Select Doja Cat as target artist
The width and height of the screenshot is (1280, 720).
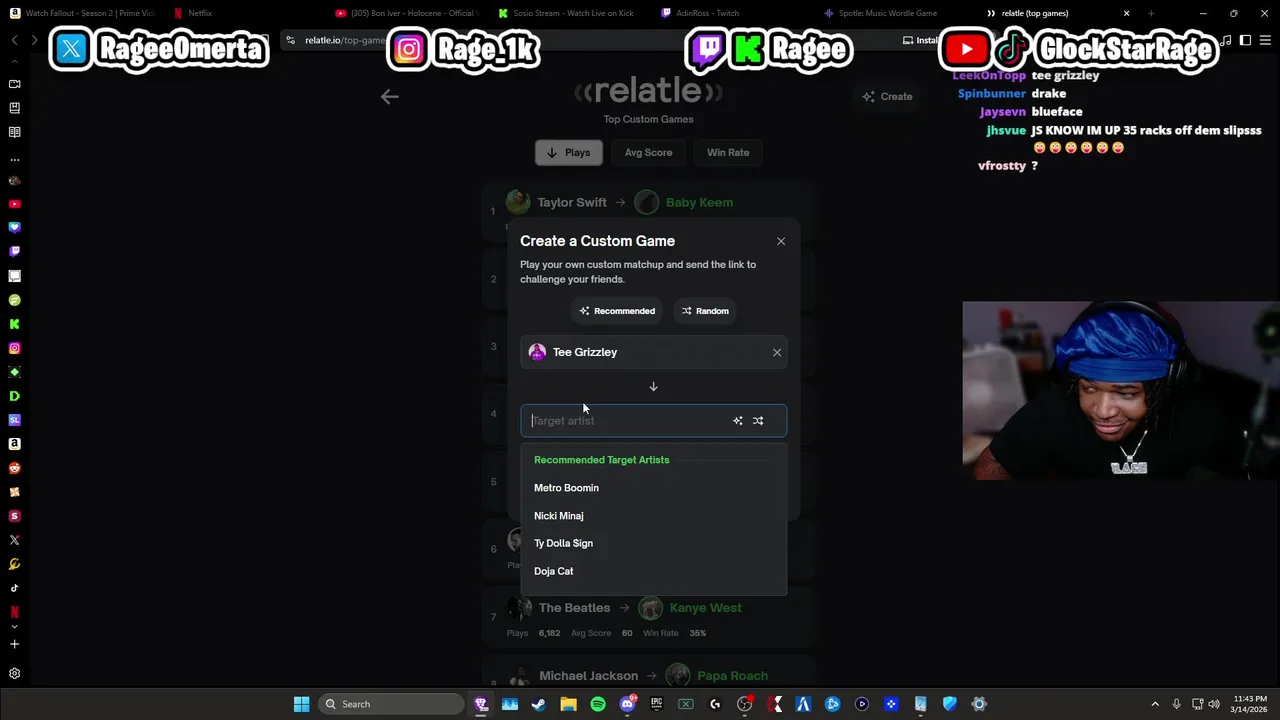coord(553,571)
